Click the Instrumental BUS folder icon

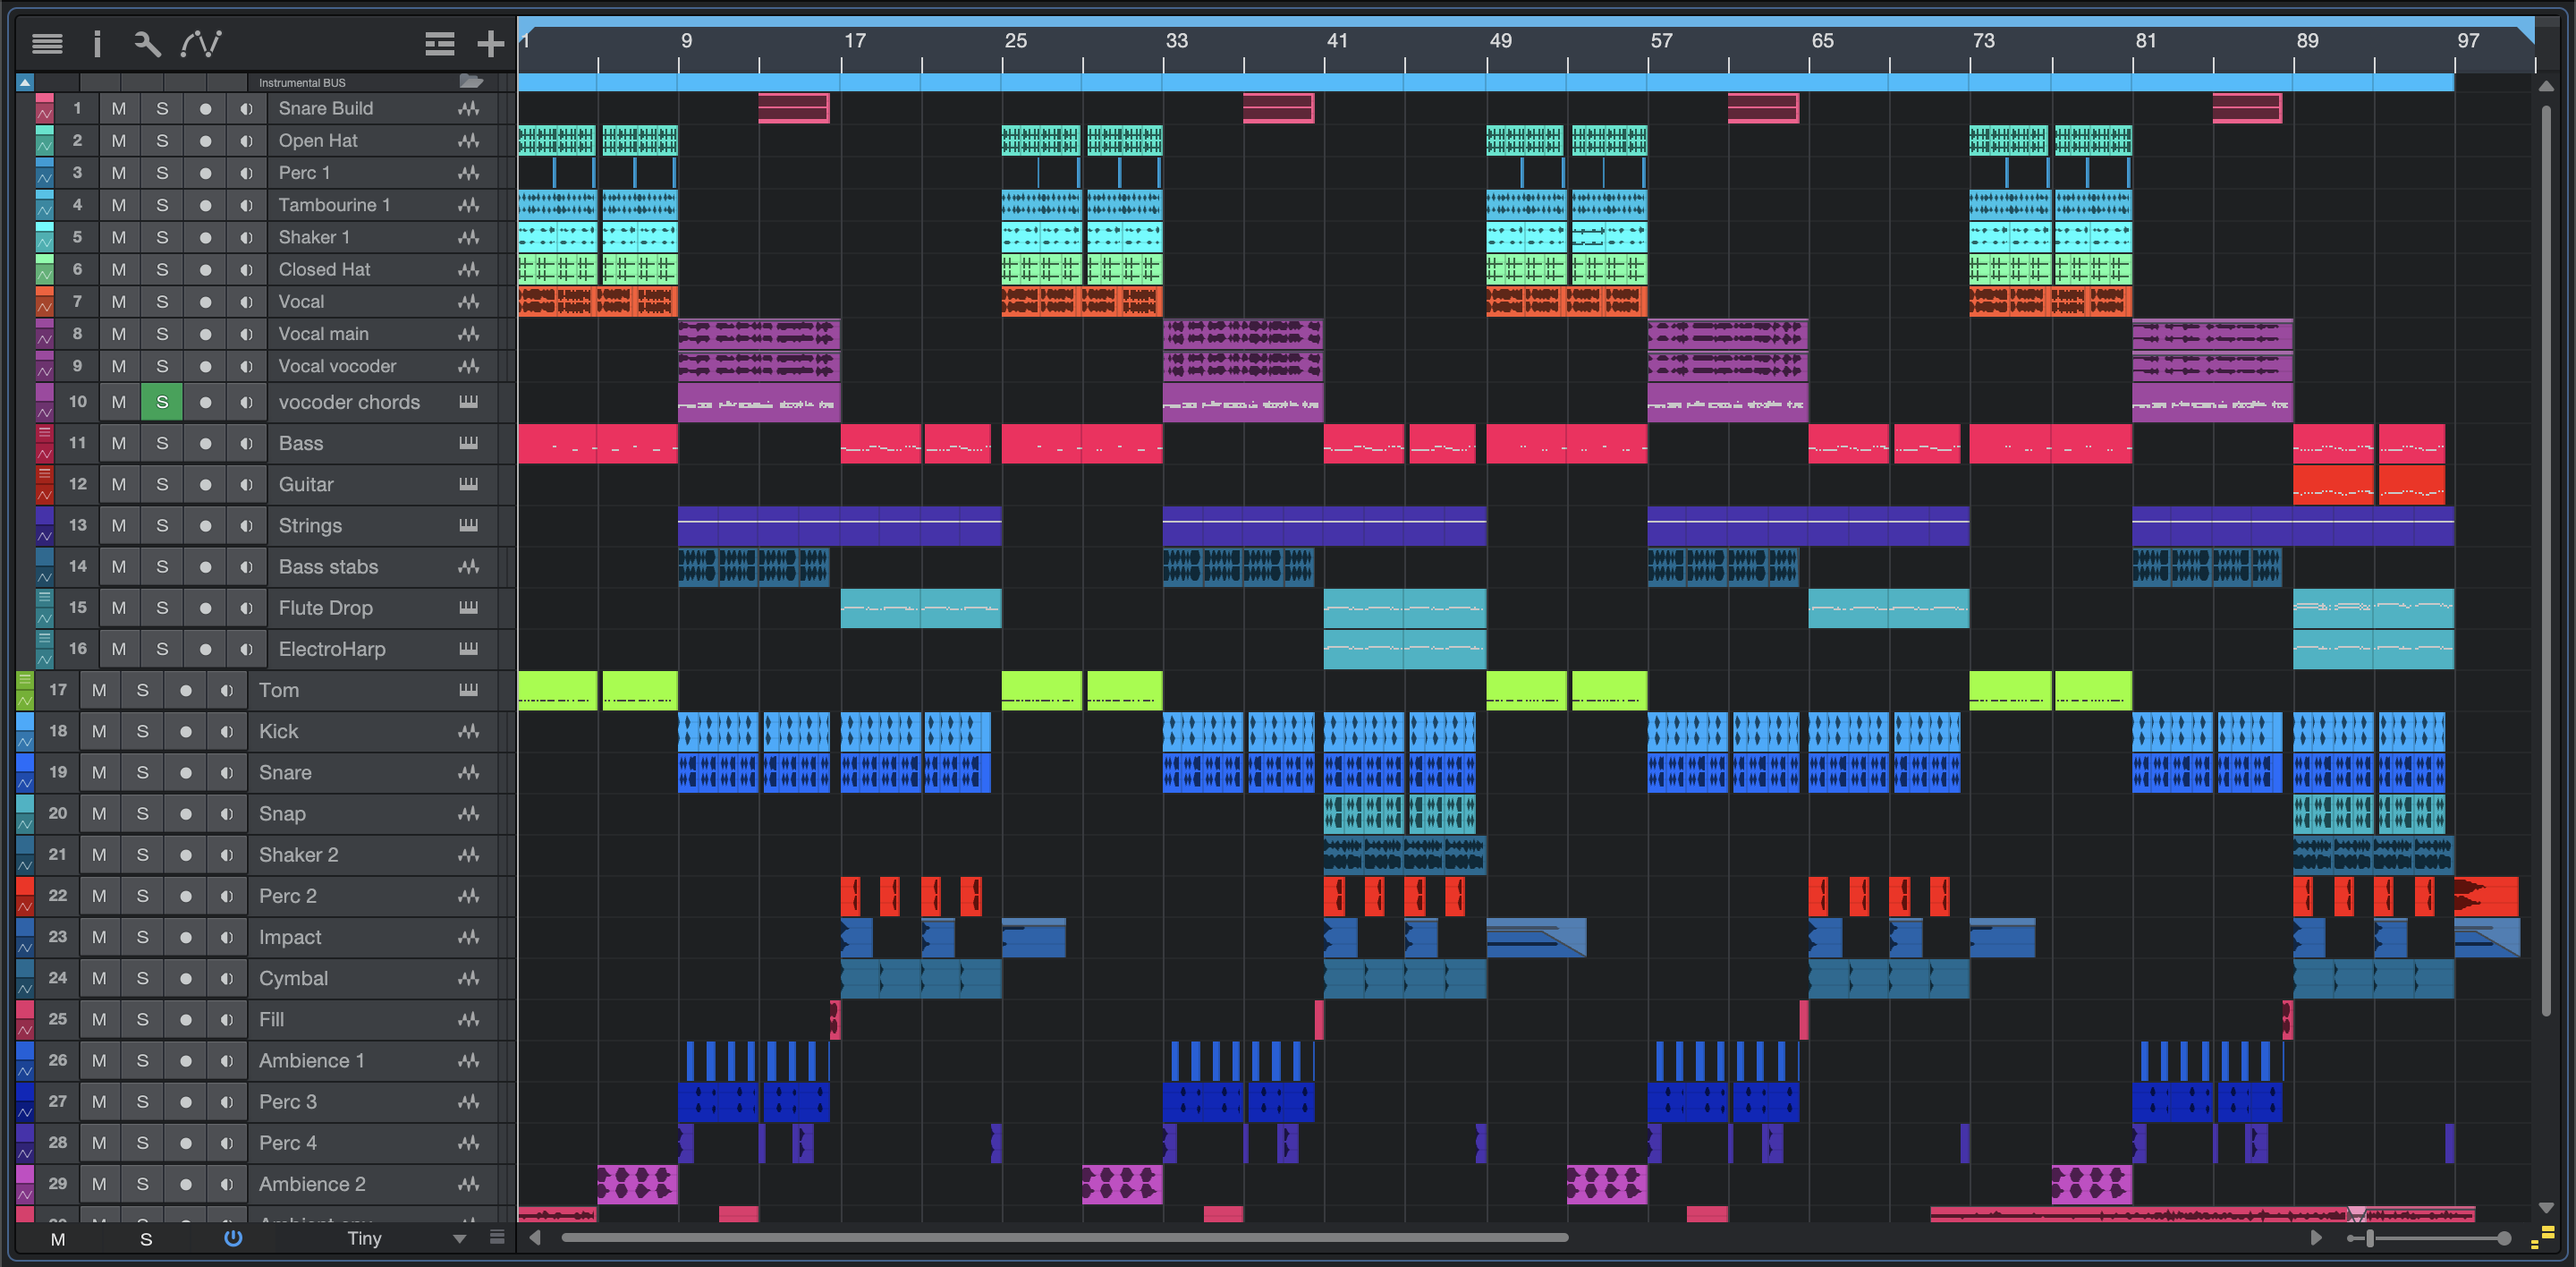(471, 81)
